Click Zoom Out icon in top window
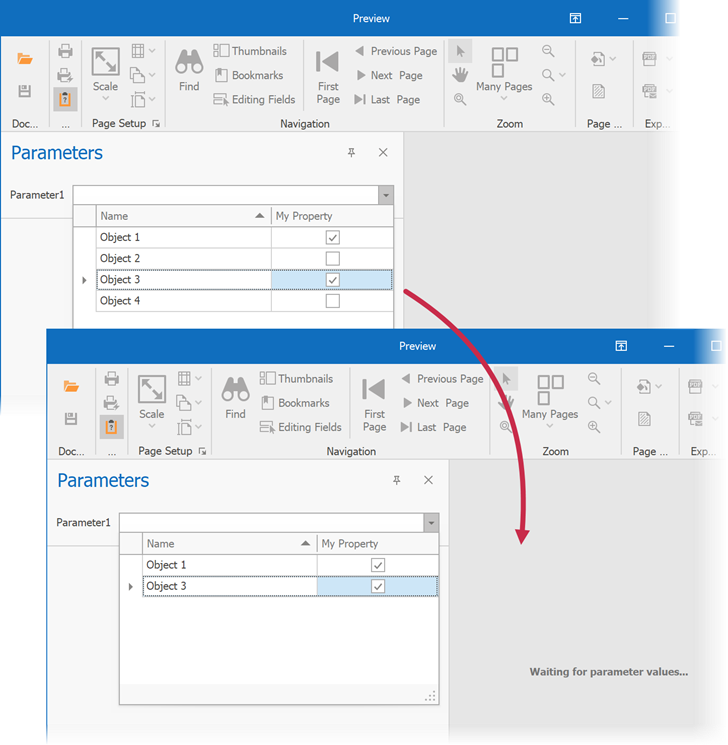 click(x=548, y=51)
